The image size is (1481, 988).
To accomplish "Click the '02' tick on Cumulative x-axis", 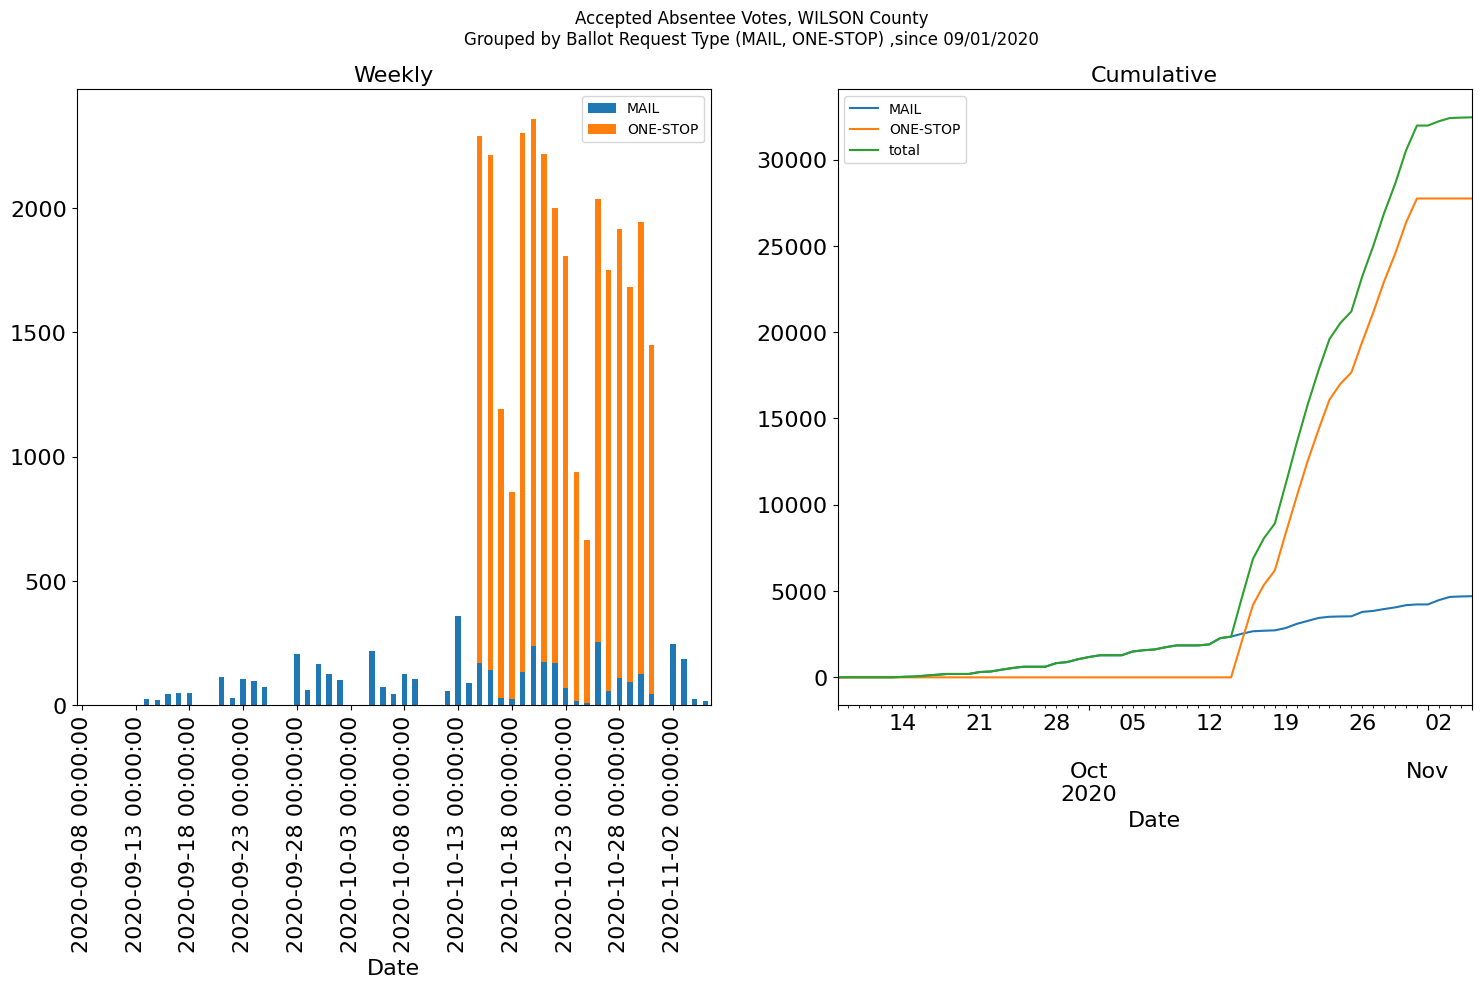I will [1439, 723].
